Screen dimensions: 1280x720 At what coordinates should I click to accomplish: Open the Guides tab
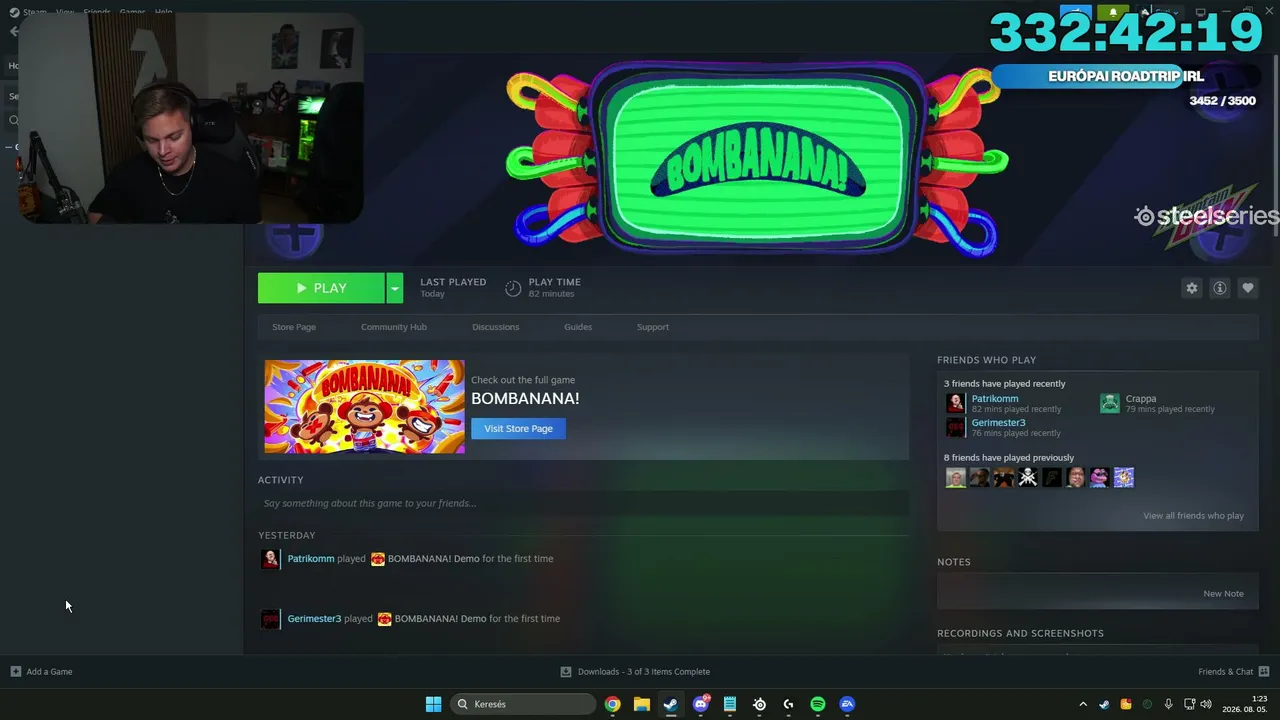coord(578,327)
